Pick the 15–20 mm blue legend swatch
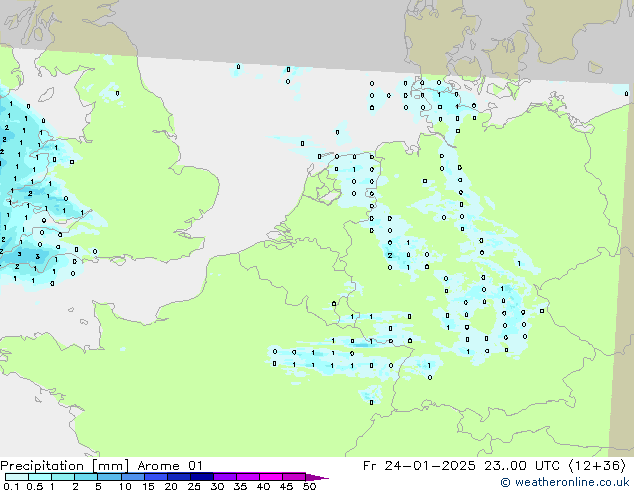Viewport: 634px width, 490px height. 156,477
